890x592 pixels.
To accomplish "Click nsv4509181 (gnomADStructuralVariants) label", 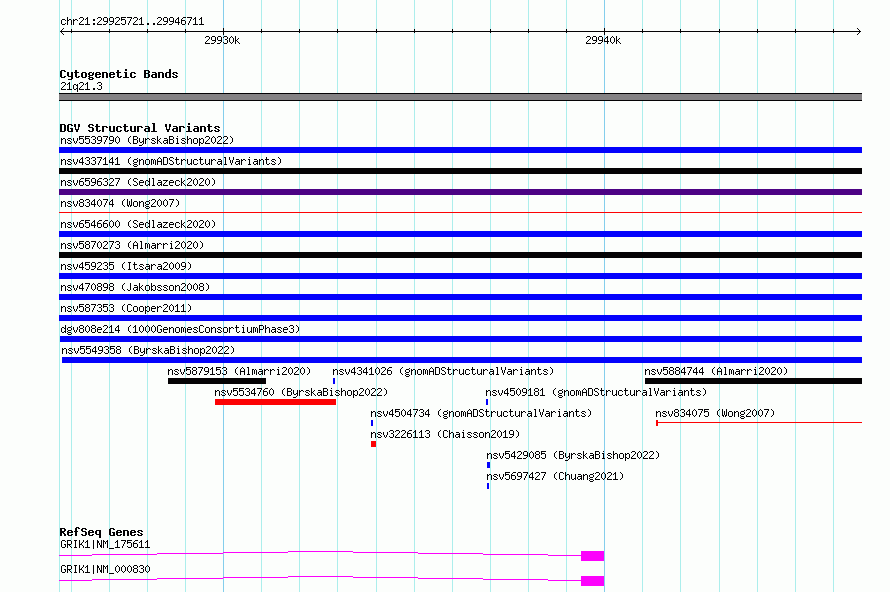I will tap(596, 392).
